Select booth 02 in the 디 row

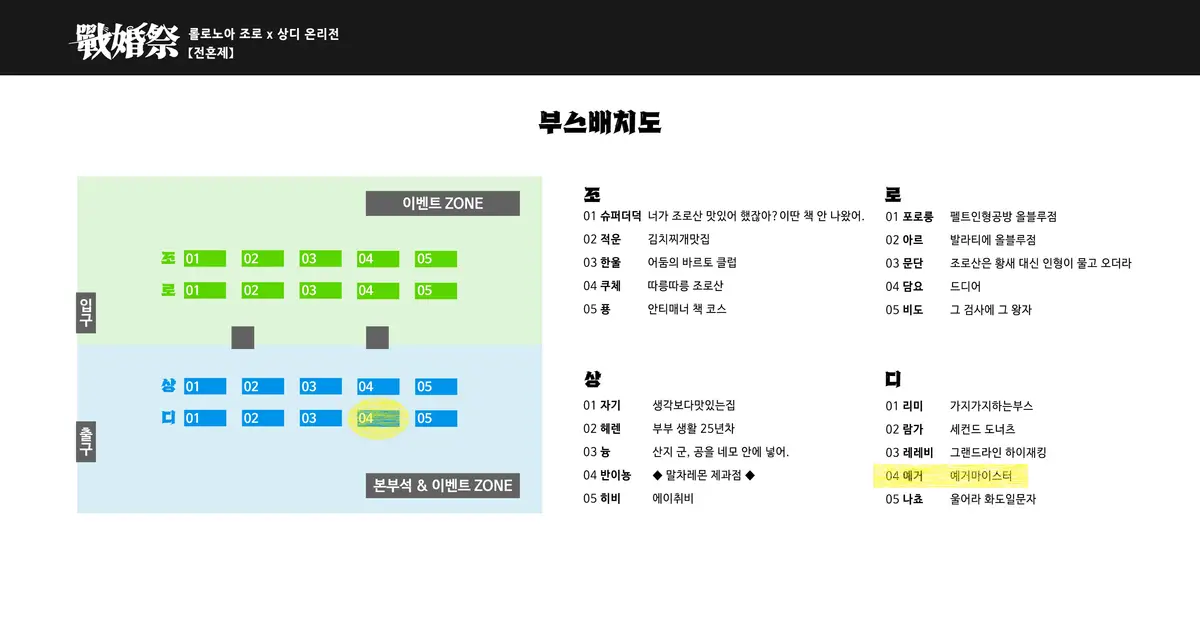(x=262, y=419)
